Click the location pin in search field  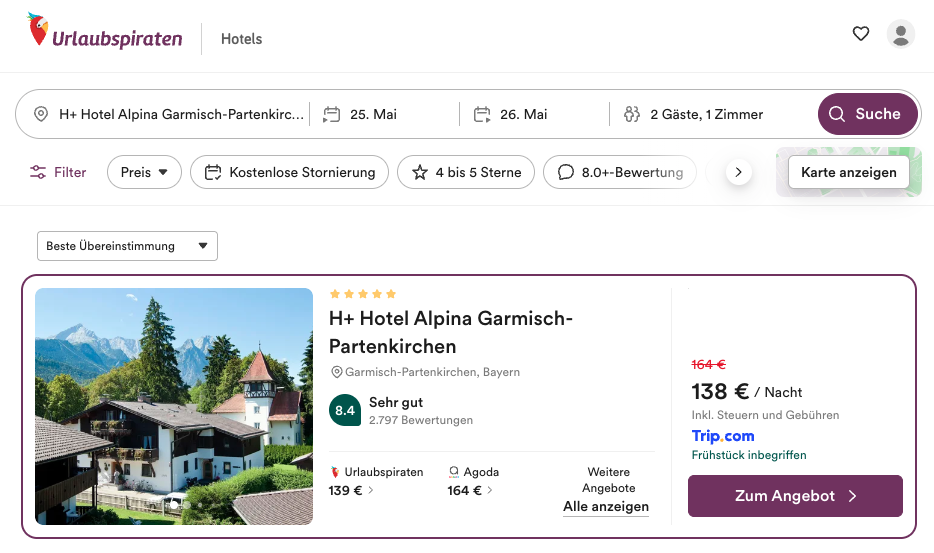[x=41, y=114]
